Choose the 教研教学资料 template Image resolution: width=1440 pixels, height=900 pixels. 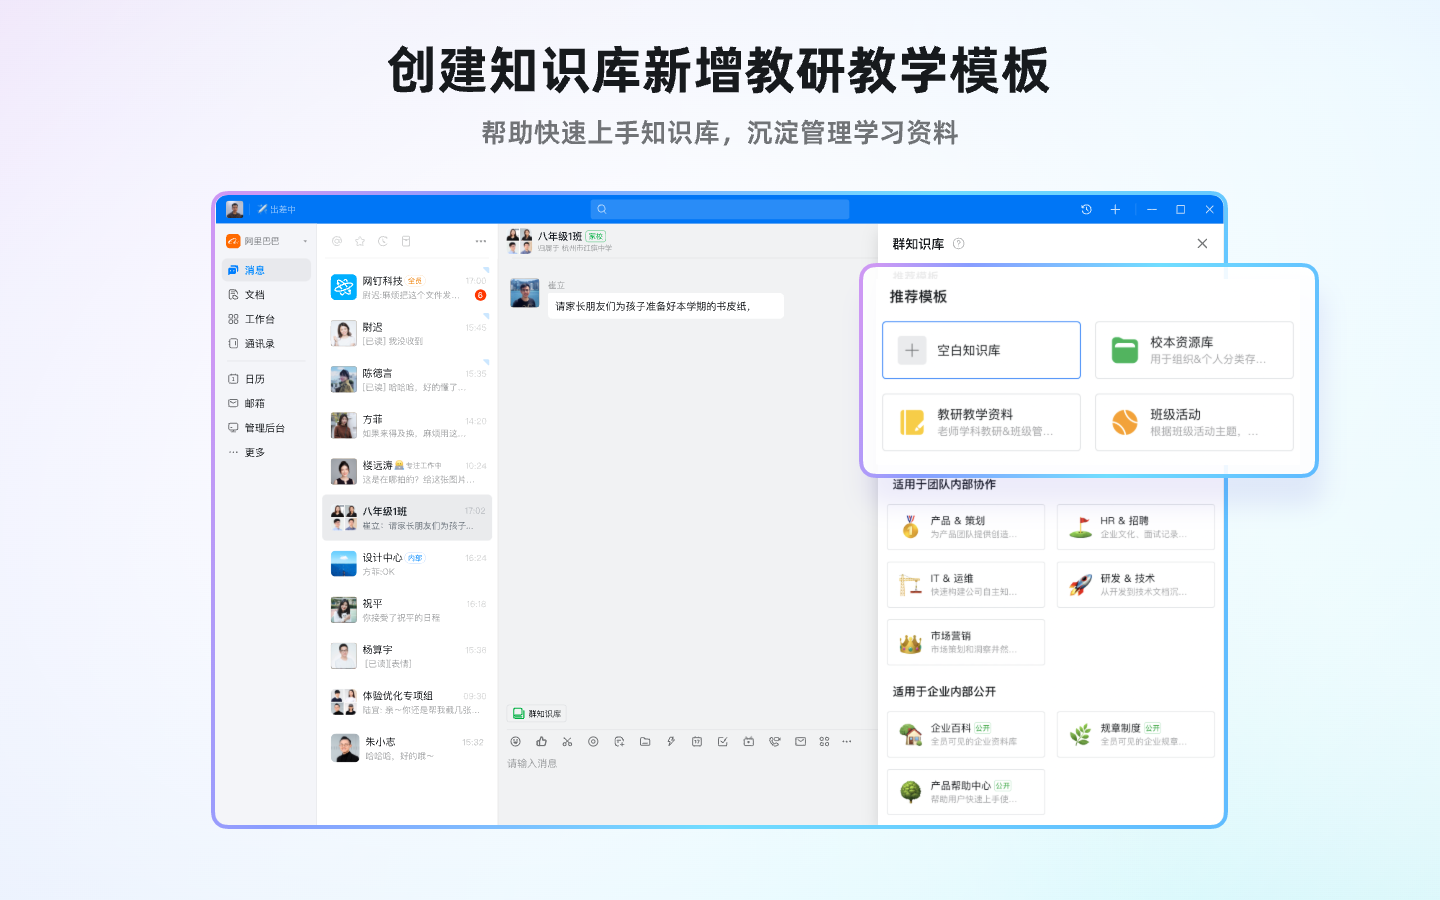[981, 422]
